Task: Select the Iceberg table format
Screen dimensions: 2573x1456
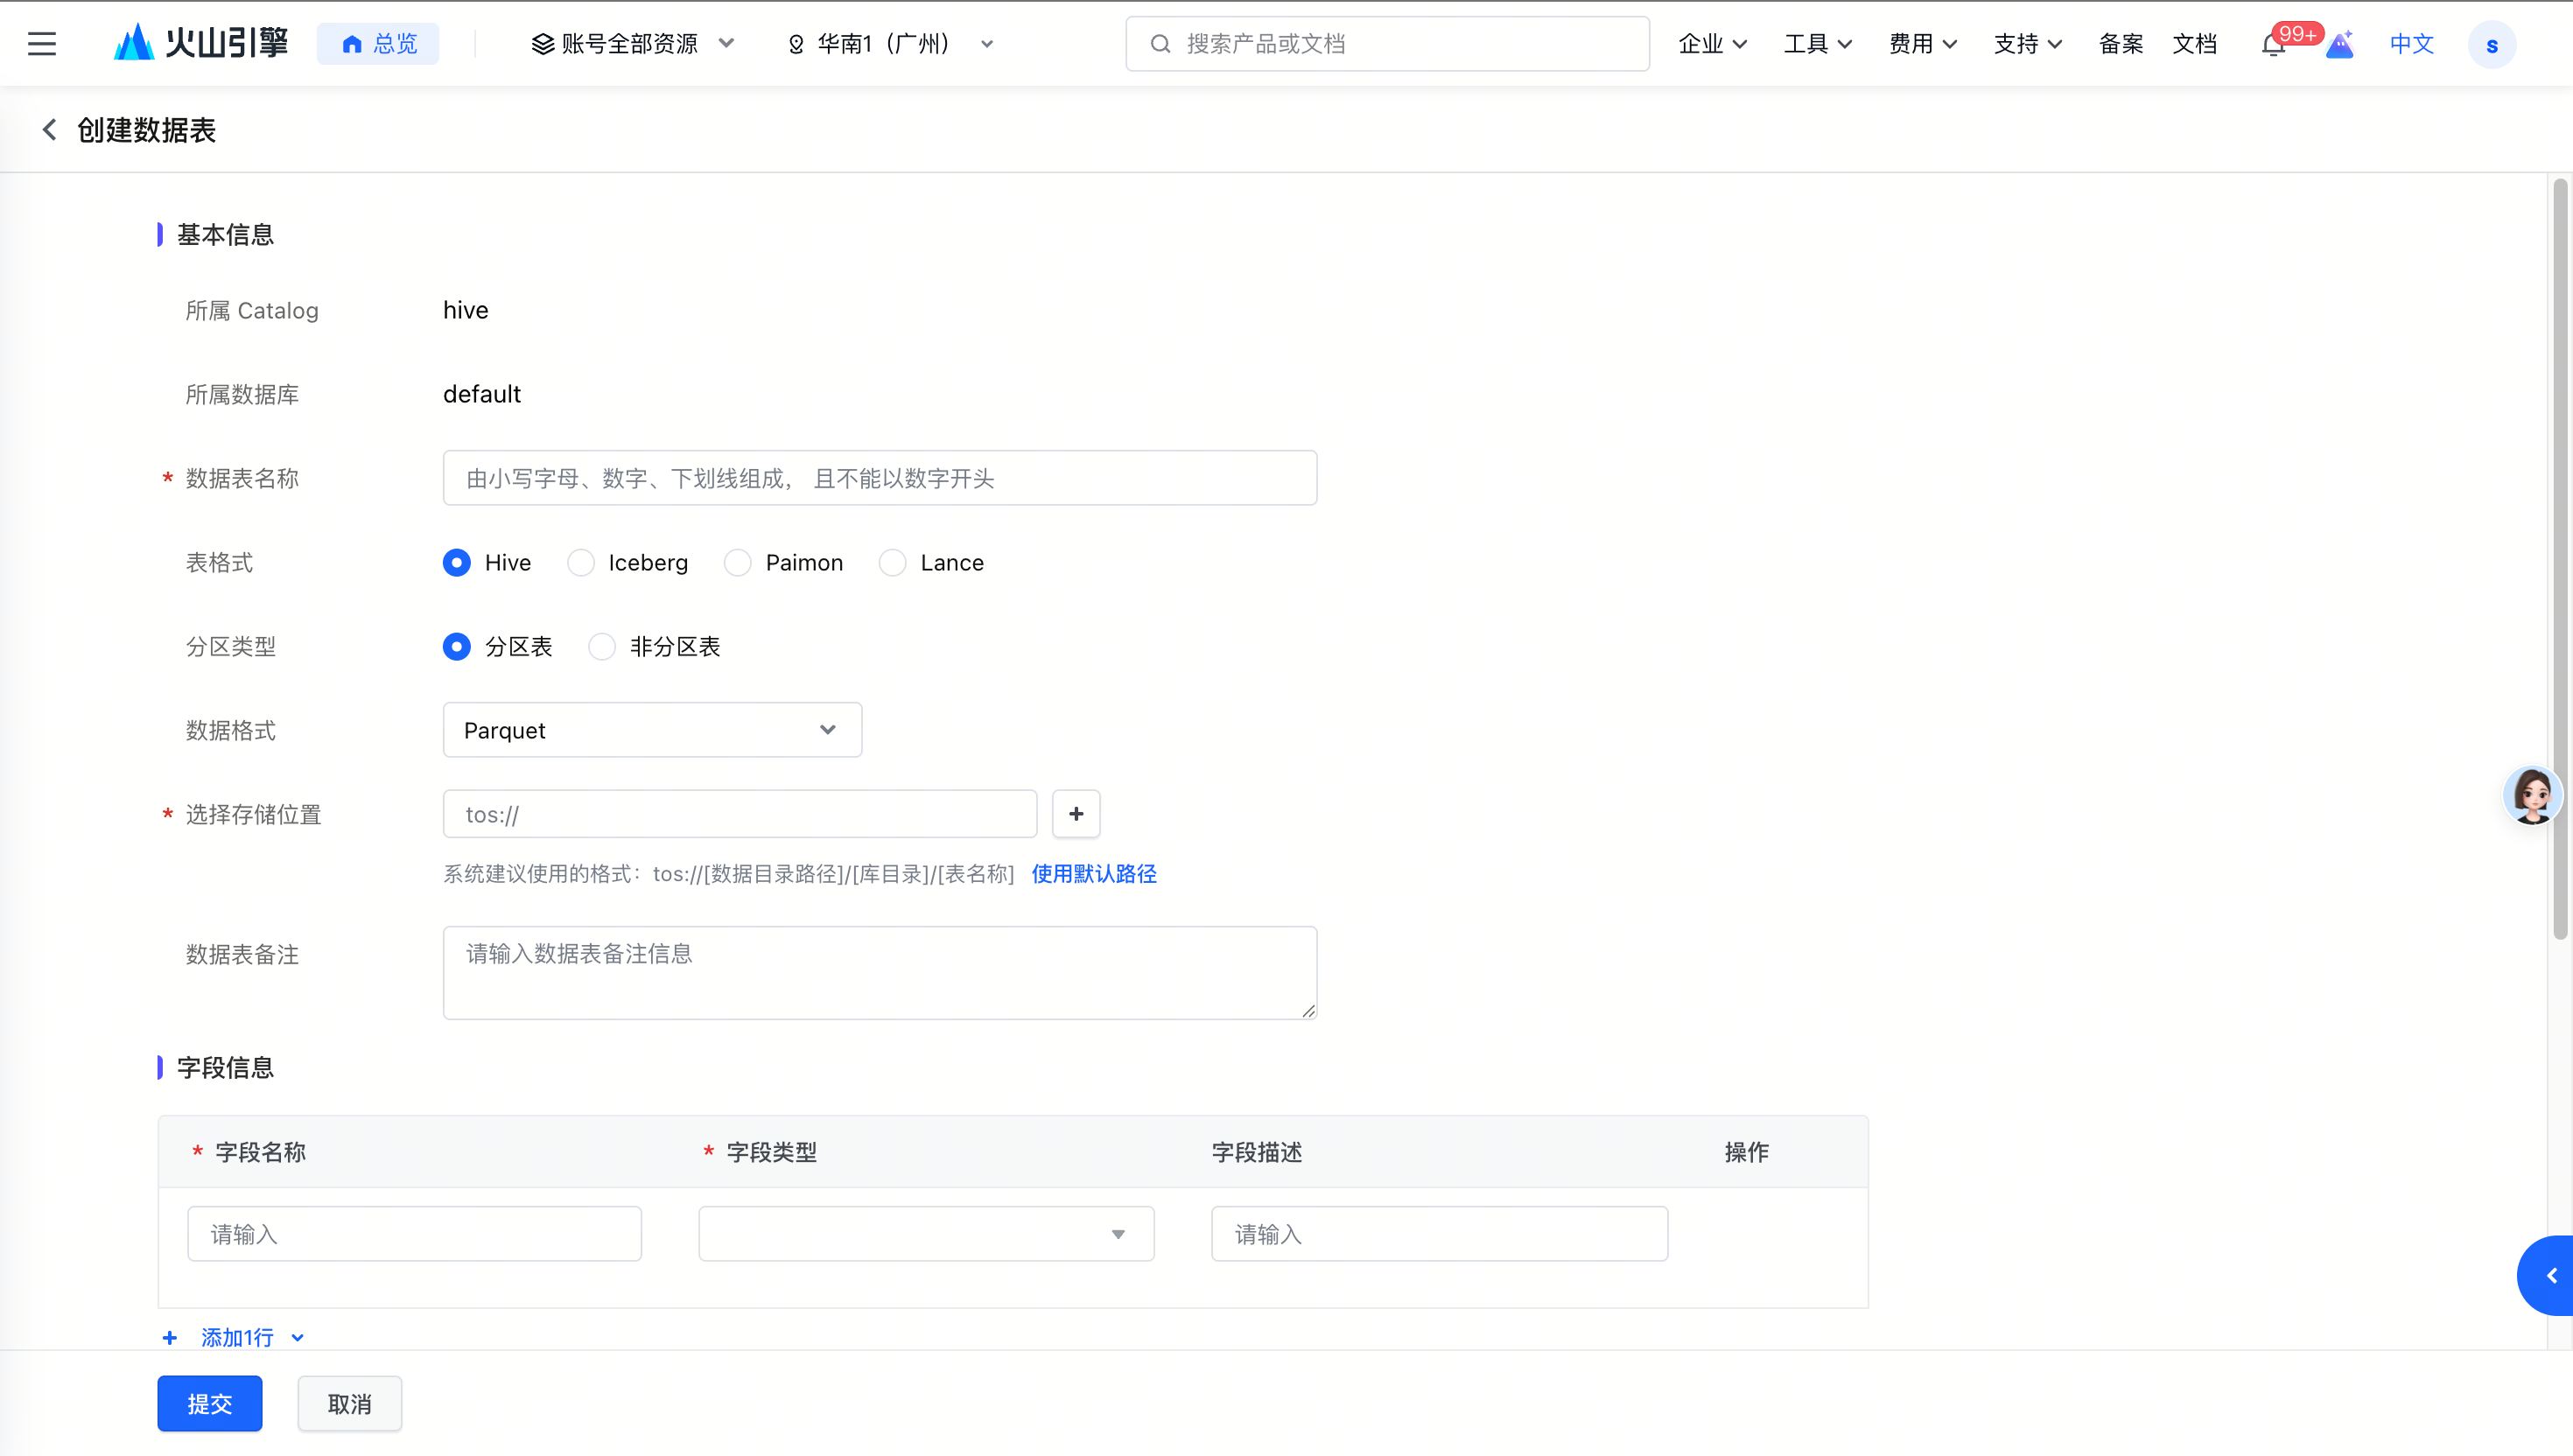Action: [x=581, y=563]
